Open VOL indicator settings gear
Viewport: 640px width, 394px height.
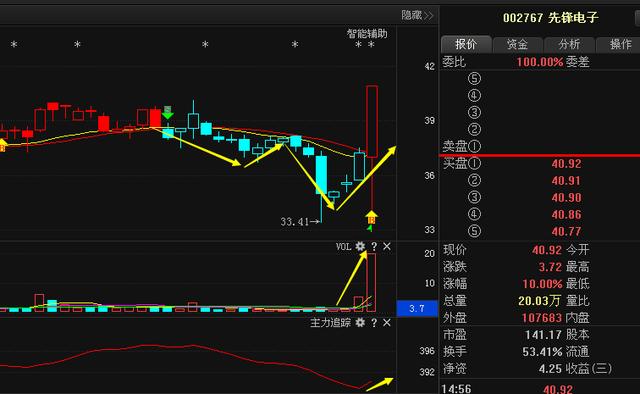click(360, 246)
